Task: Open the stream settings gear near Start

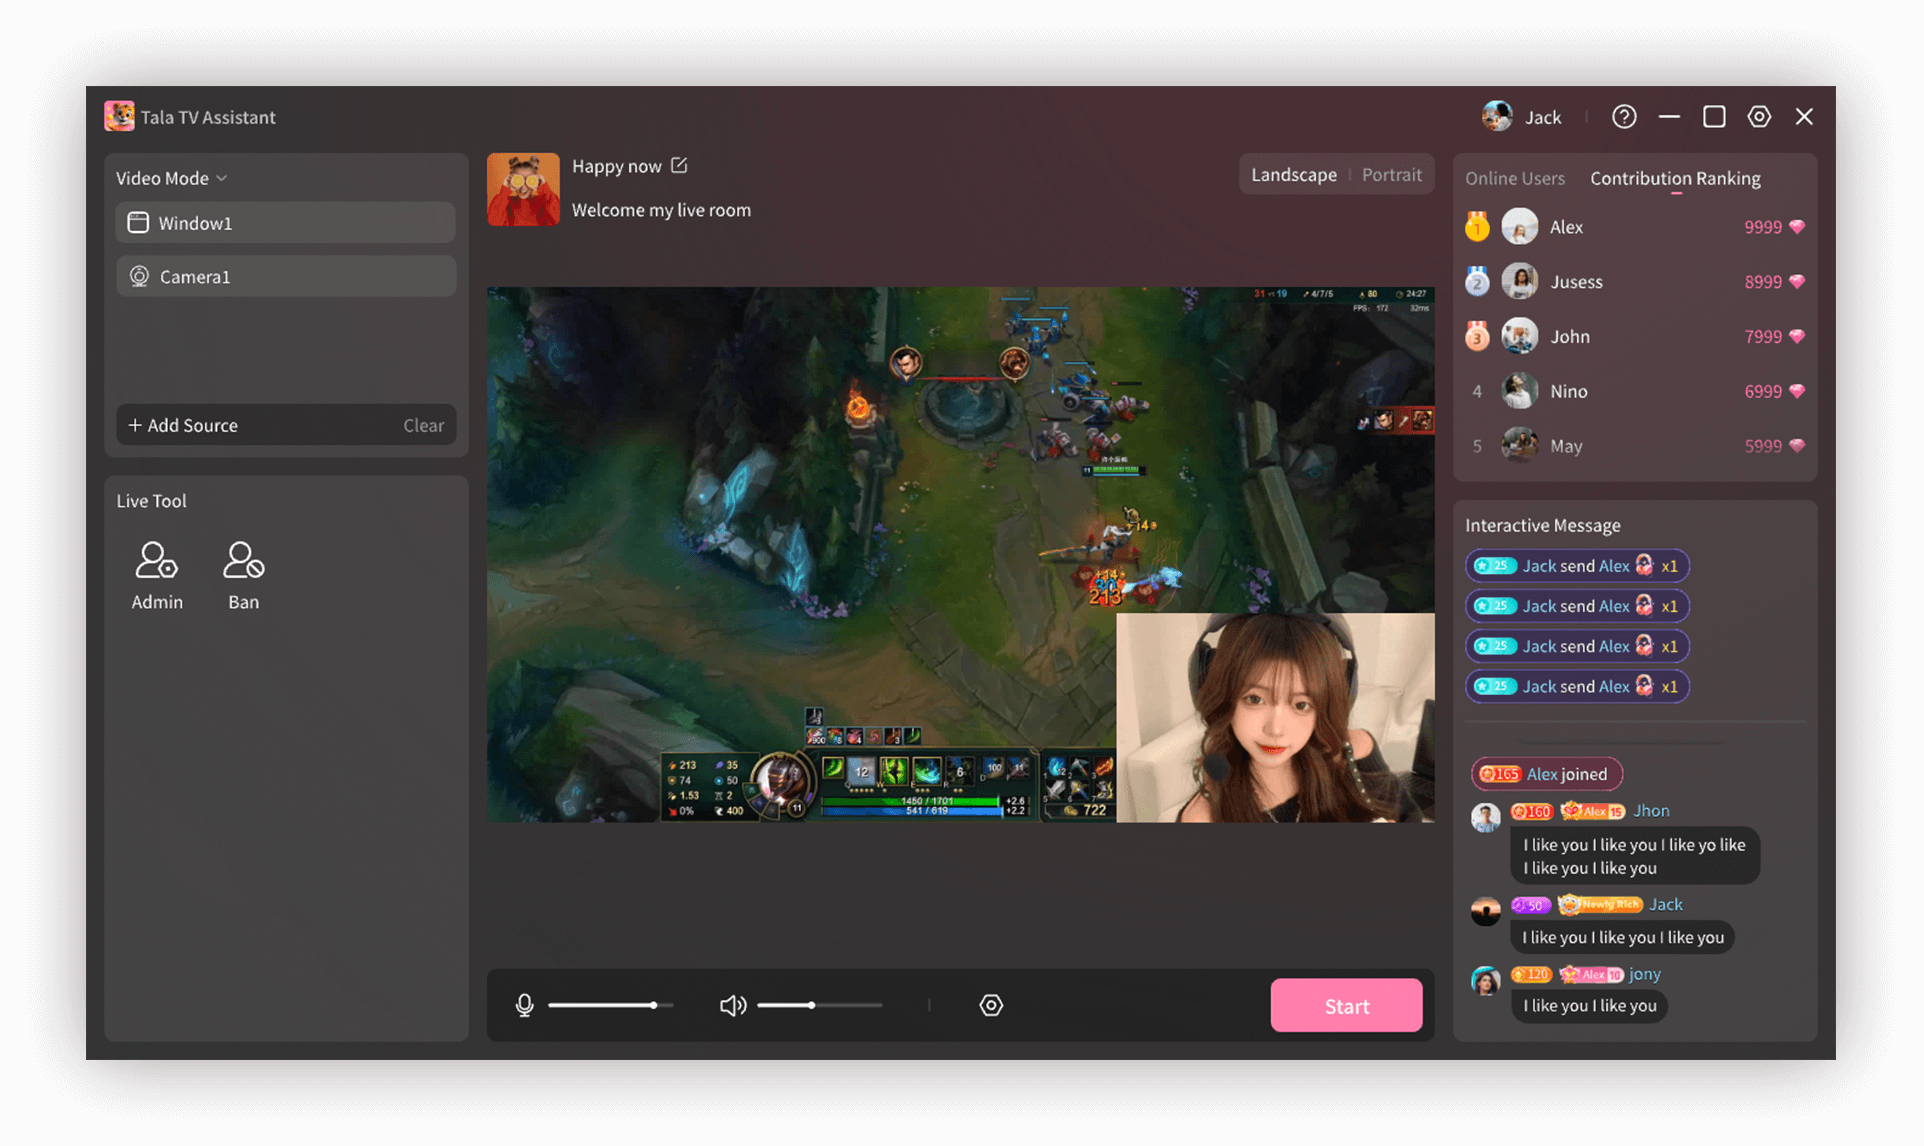Action: tap(991, 1005)
